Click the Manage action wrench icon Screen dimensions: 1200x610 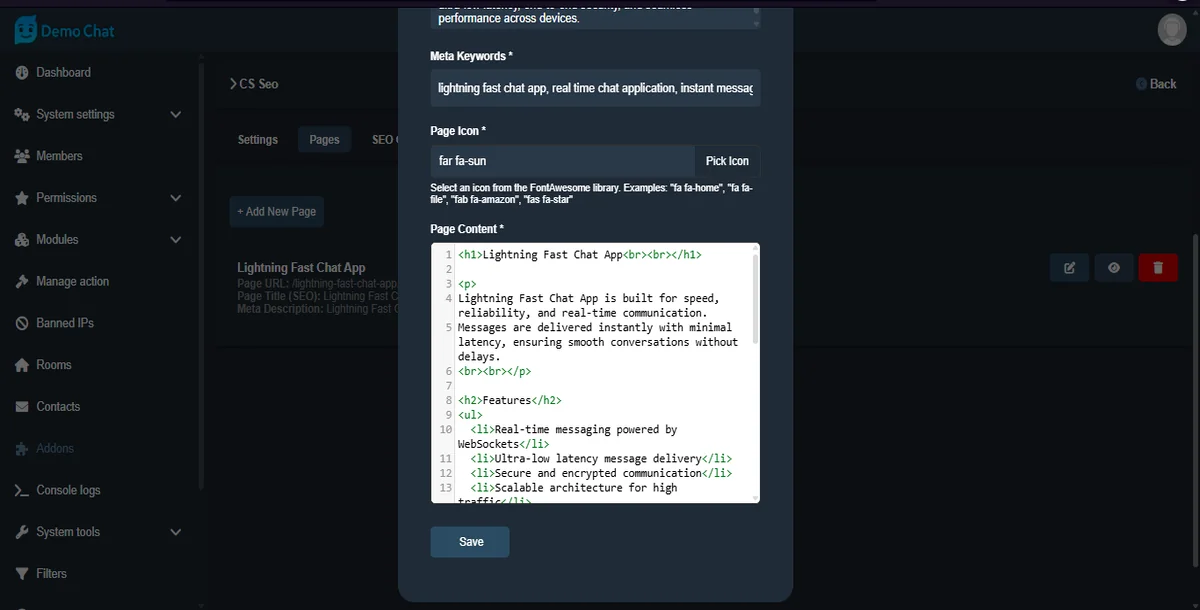22,281
